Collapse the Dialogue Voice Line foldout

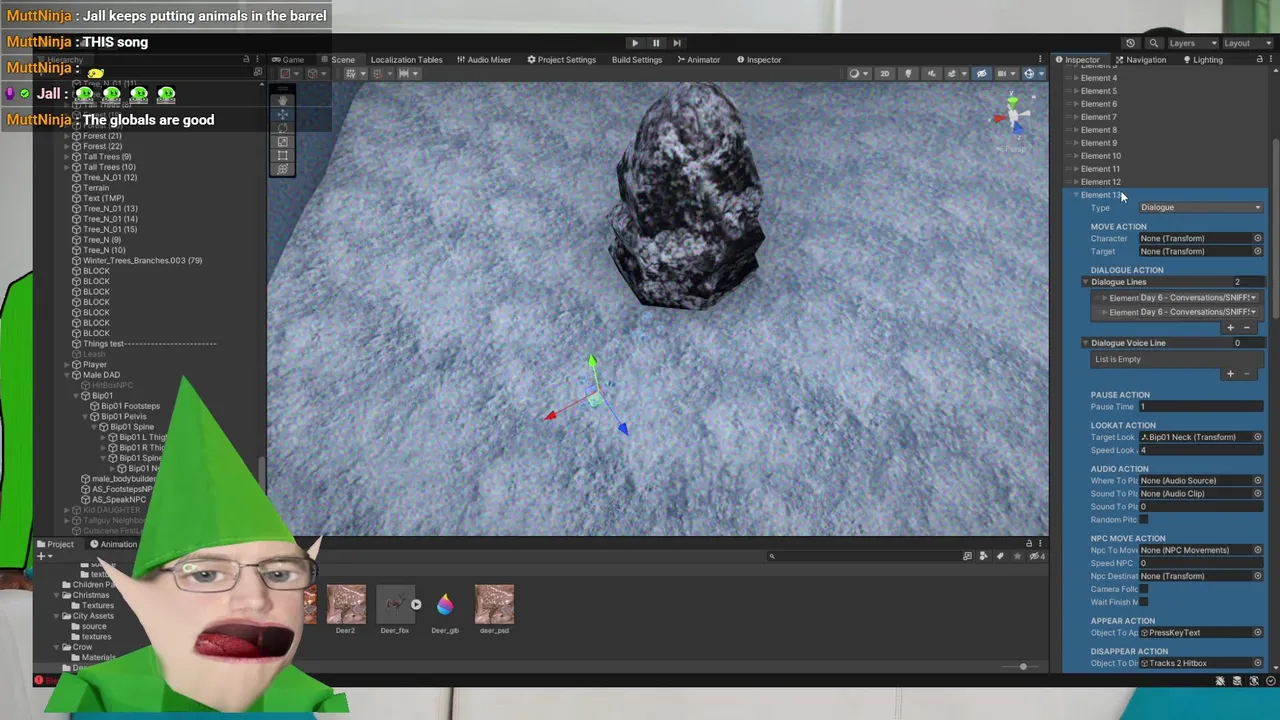click(1086, 343)
